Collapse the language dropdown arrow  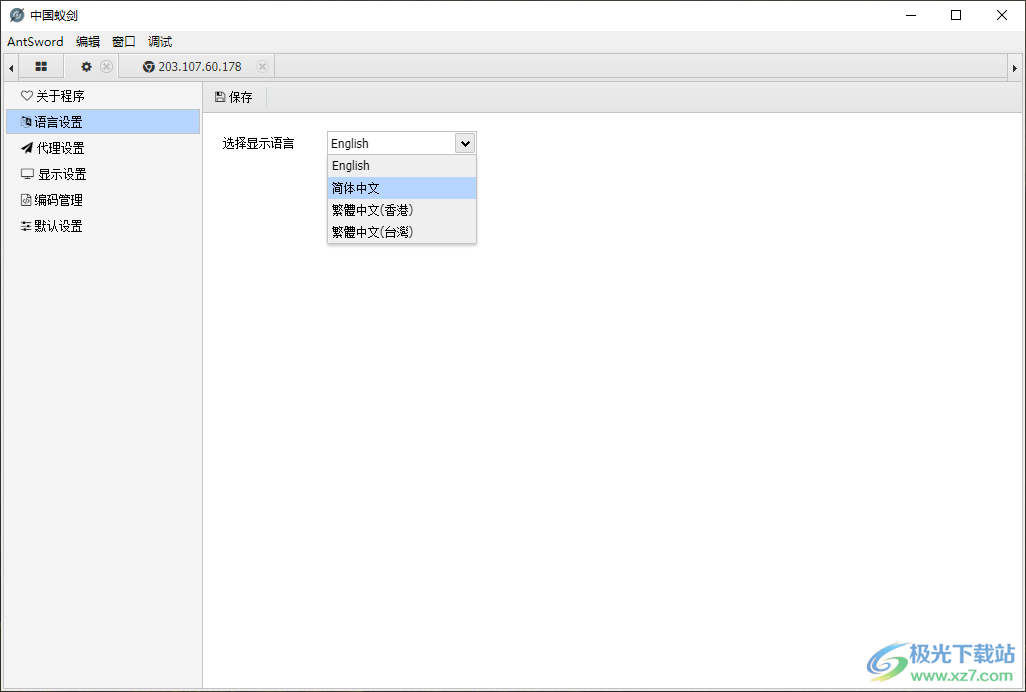[465, 143]
